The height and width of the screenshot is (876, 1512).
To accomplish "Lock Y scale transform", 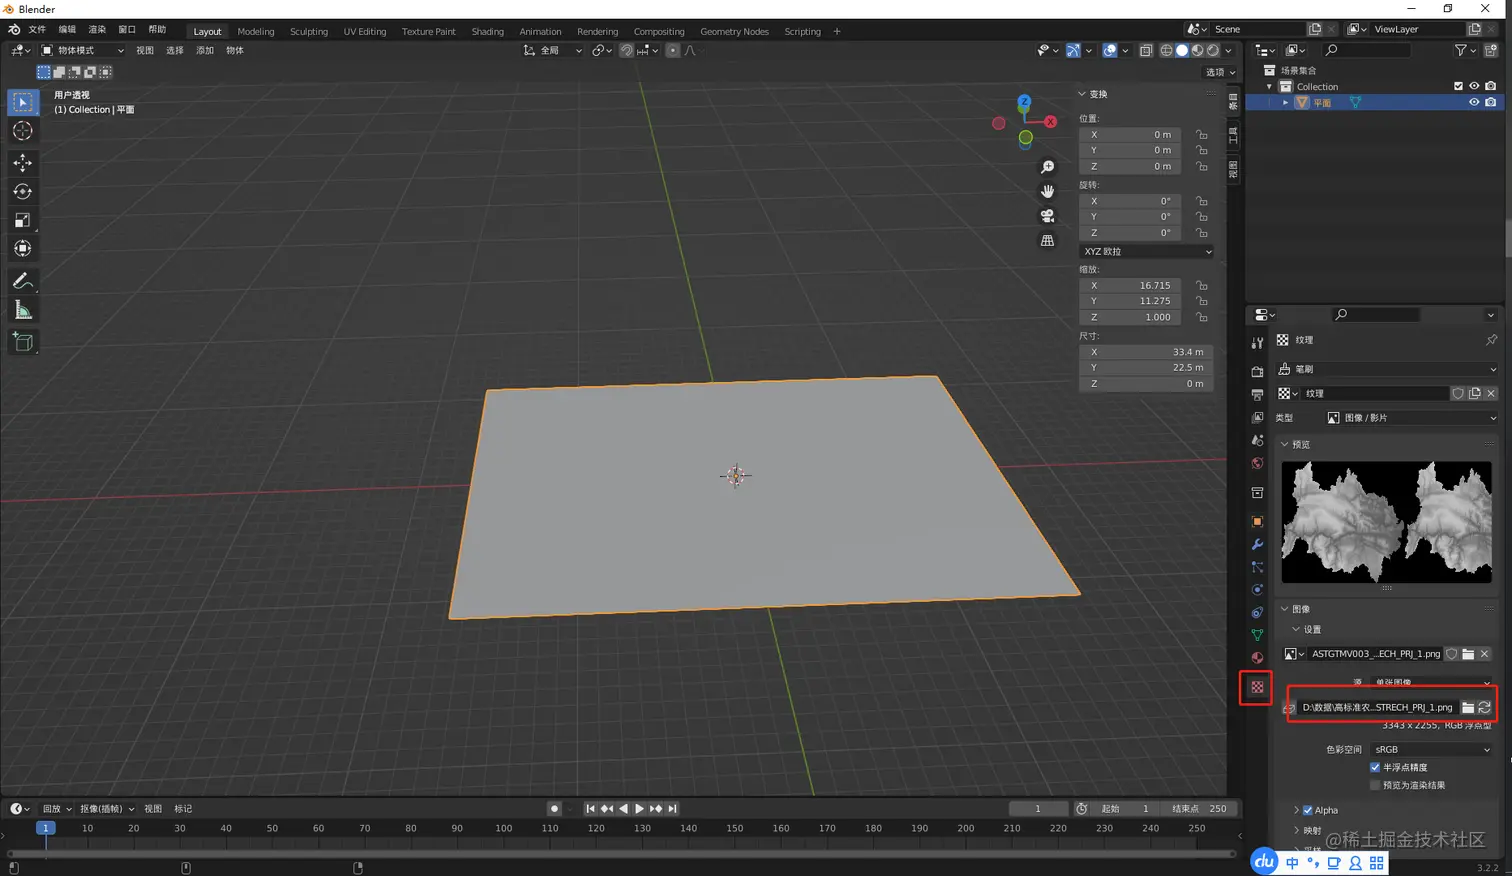I will pyautogui.click(x=1201, y=301).
